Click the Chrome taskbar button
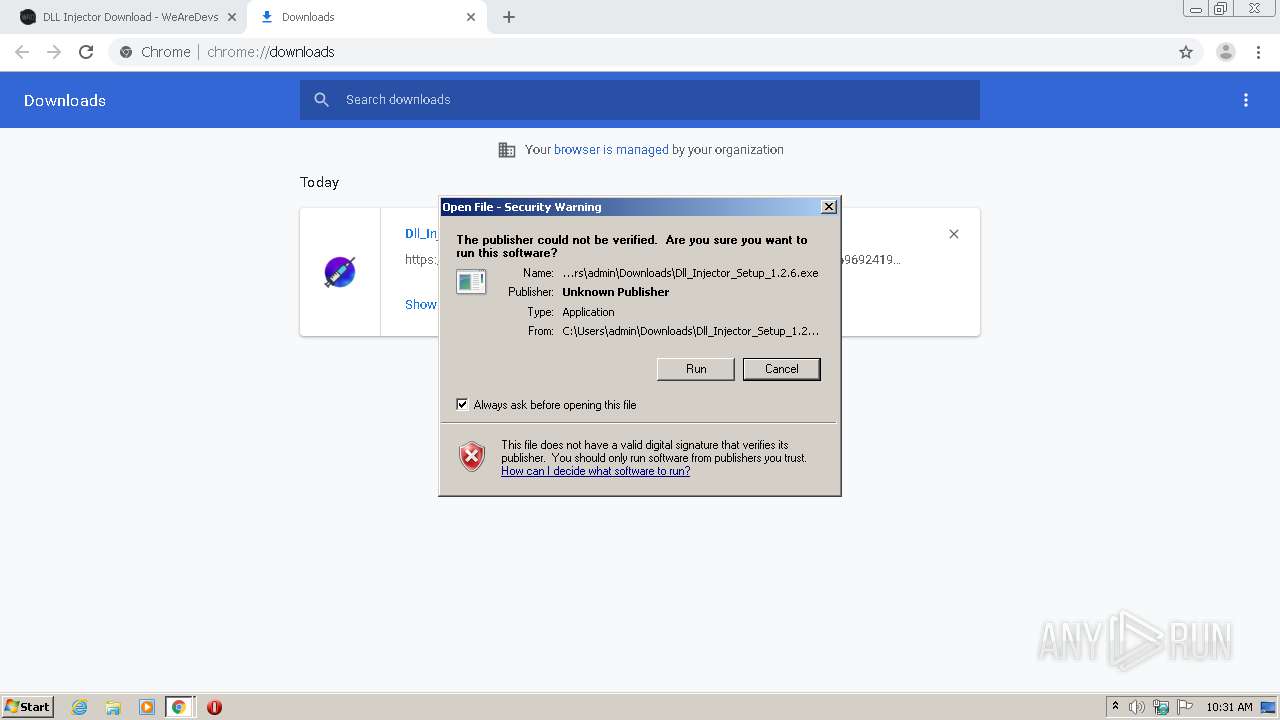1280x720 pixels. point(179,707)
